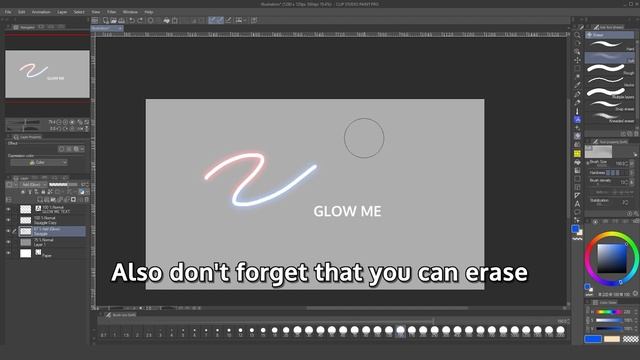Hide the GLOW ME TEXT layer

(8, 209)
